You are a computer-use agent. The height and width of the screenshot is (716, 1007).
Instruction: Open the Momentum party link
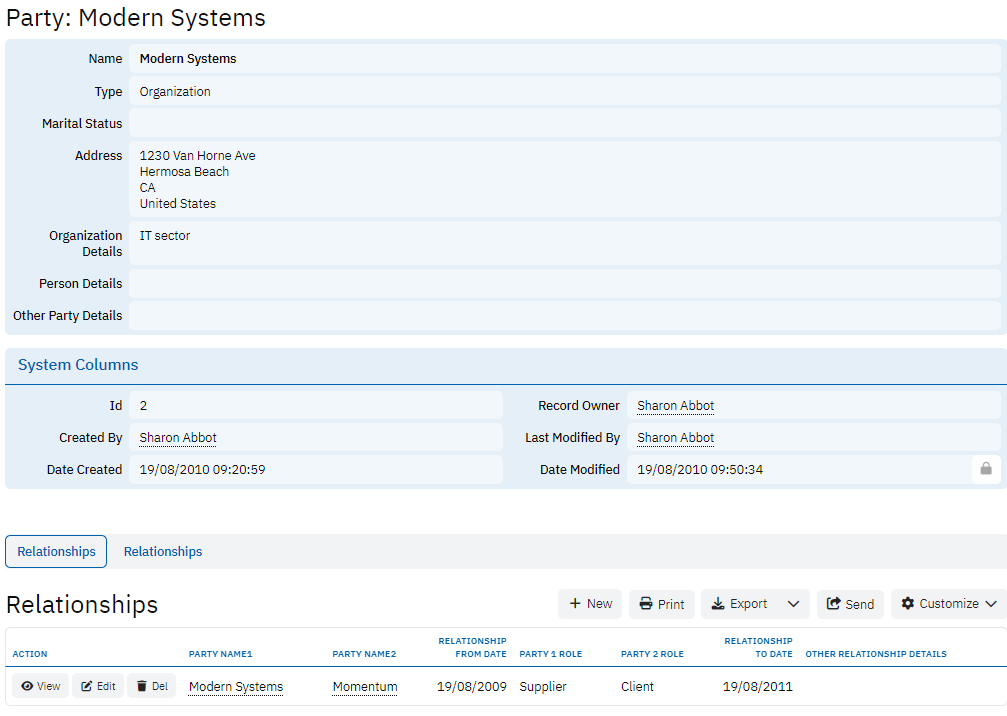click(x=365, y=687)
